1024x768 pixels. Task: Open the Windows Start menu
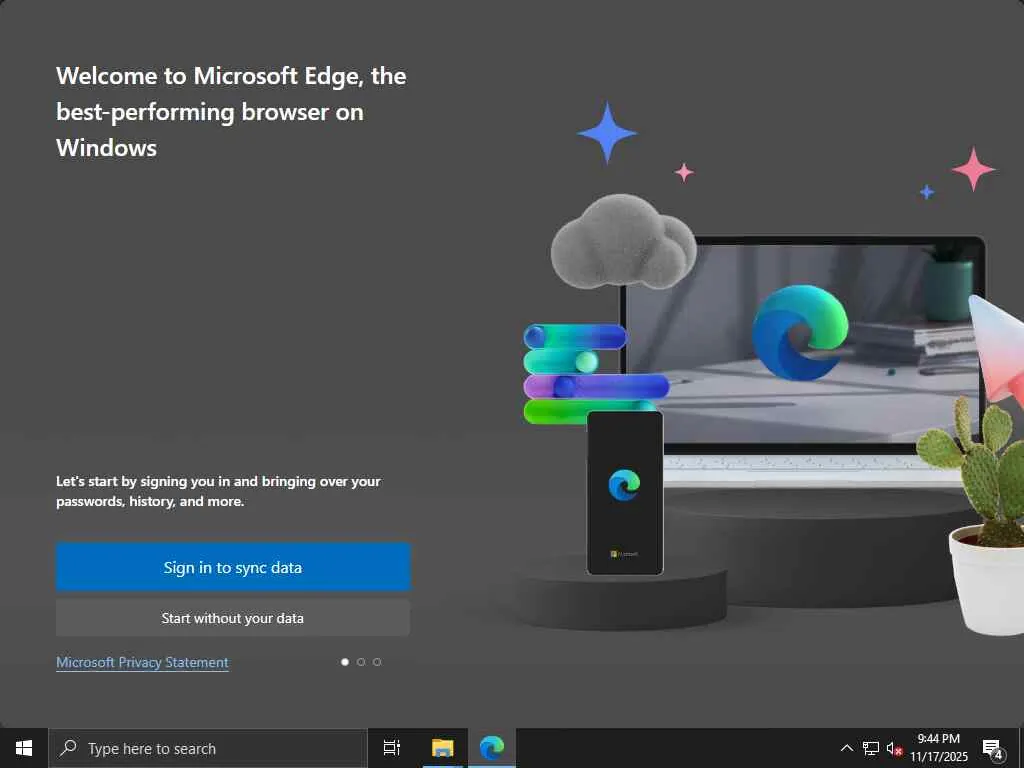[24, 748]
